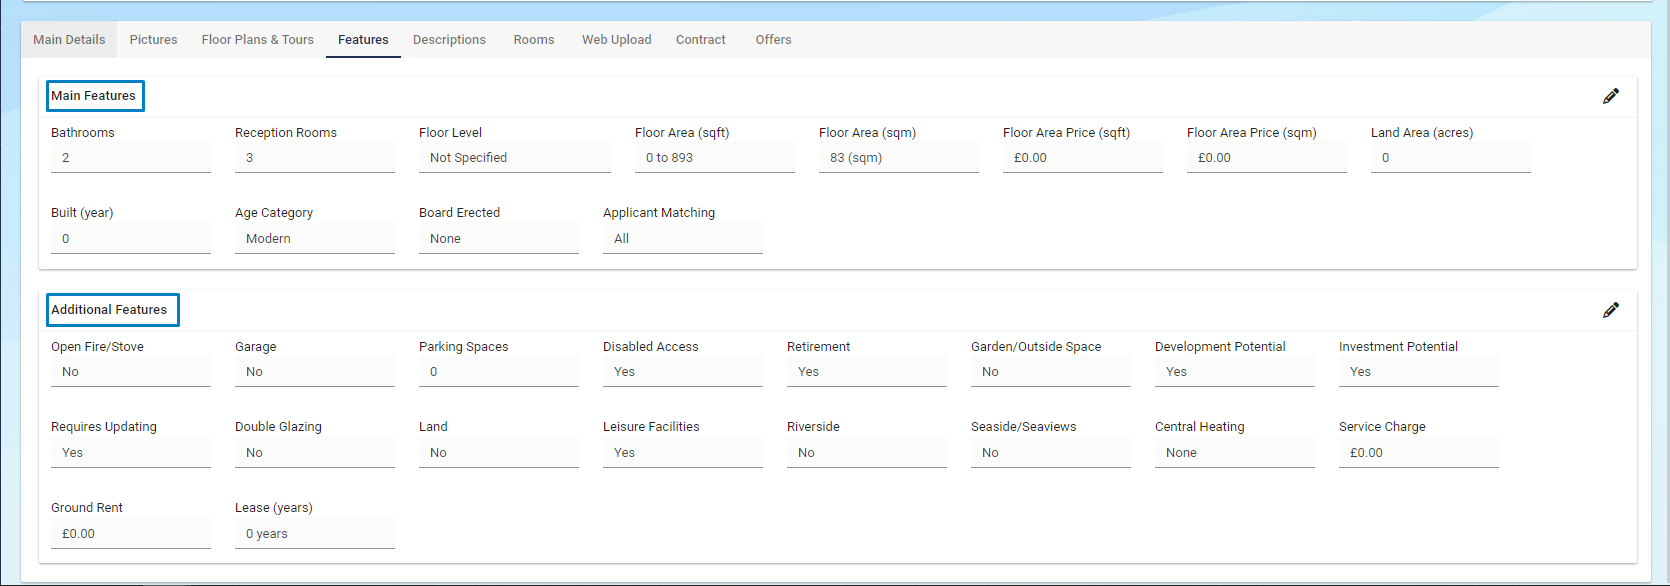1670x586 pixels.
Task: Click the Floor Area (sqft) field '0 to 893'
Action: [x=715, y=158]
